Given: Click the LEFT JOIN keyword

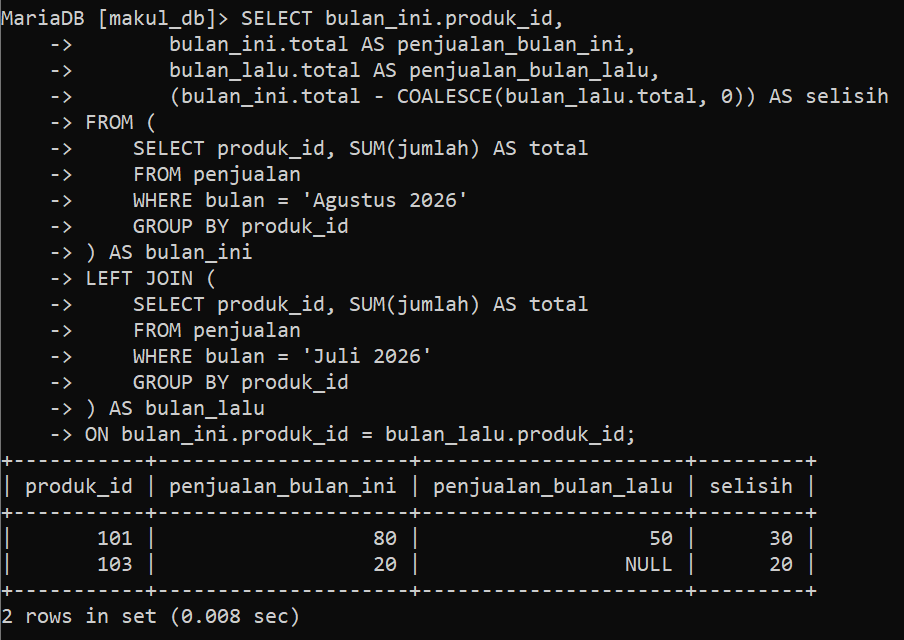Looking at the screenshot, I should [139, 278].
